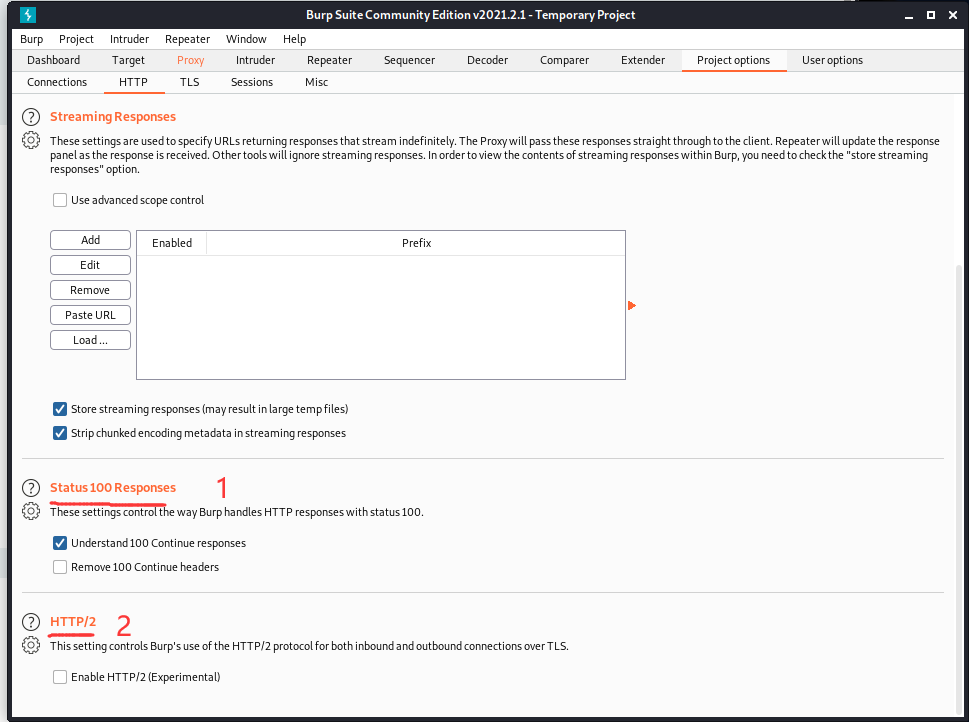
Task: Click the Paste URL button
Action: (x=90, y=315)
